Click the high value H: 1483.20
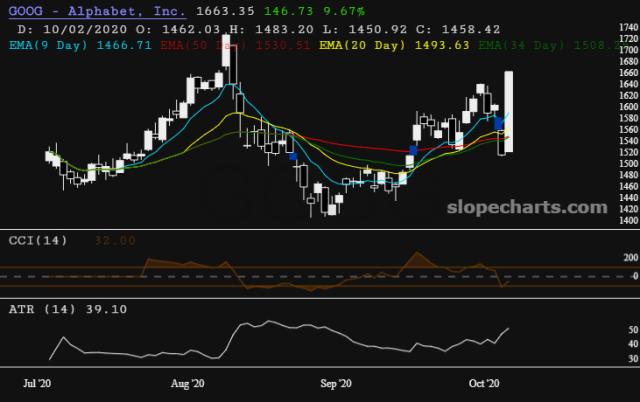Viewport: 640px width, 402px height. (272, 29)
